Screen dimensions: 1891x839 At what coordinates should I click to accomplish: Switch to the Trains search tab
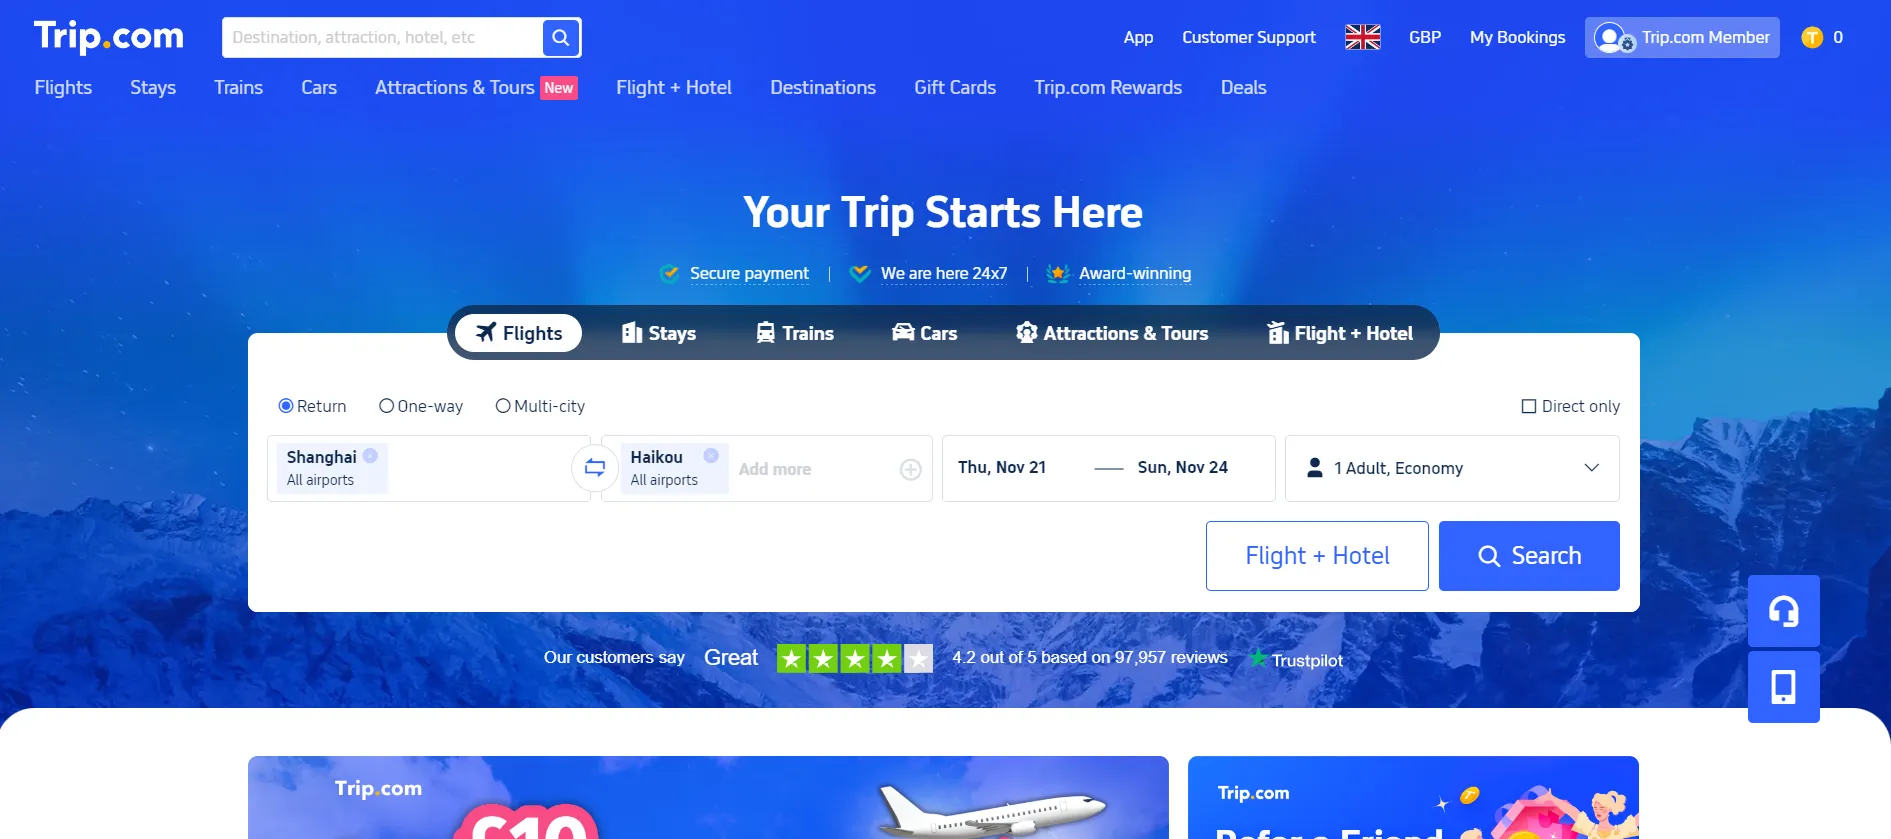click(x=795, y=333)
